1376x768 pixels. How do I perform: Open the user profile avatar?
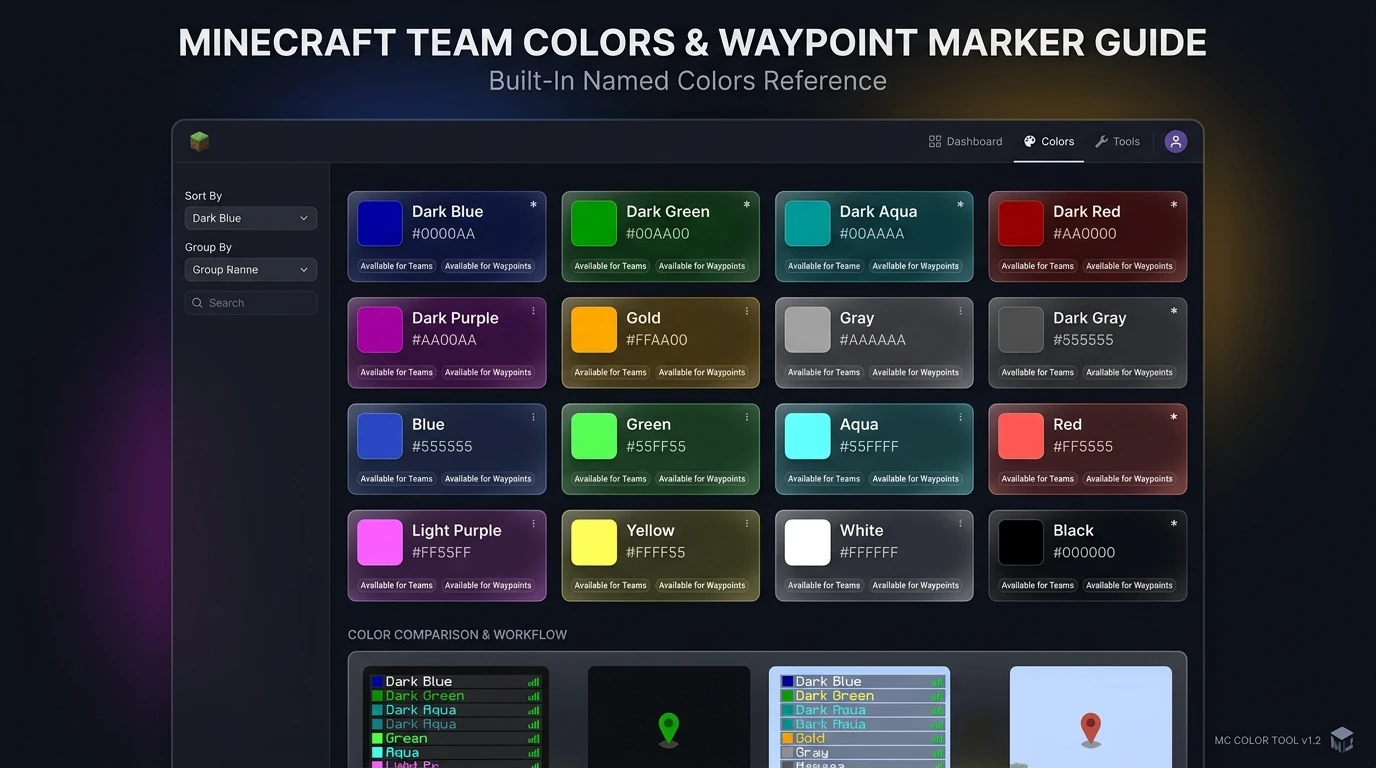click(1176, 141)
